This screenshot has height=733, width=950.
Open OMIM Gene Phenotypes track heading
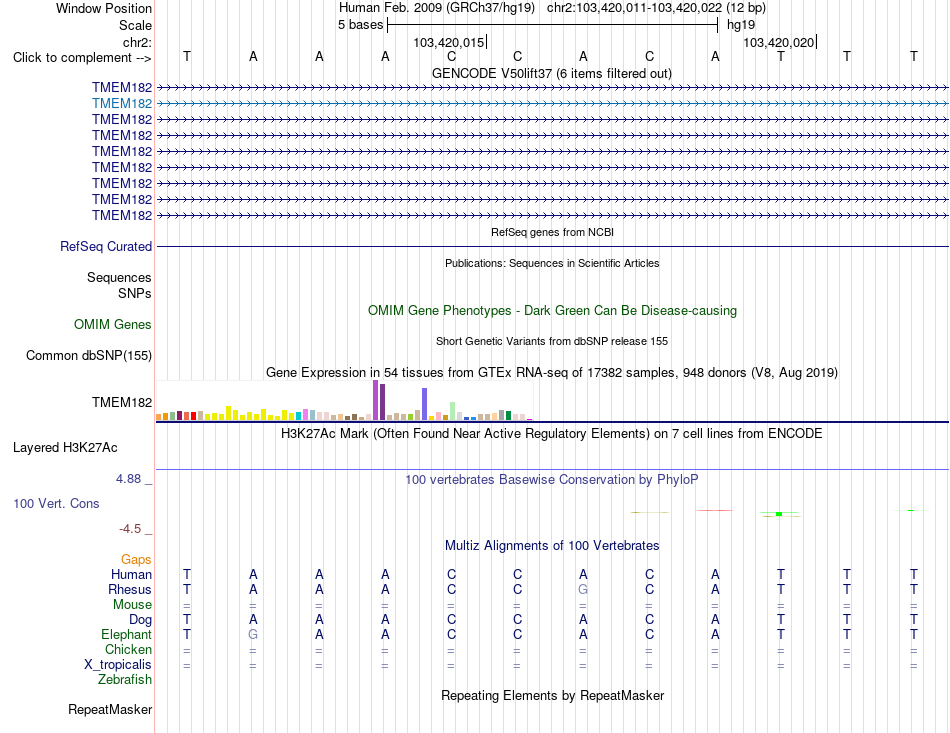coord(553,310)
